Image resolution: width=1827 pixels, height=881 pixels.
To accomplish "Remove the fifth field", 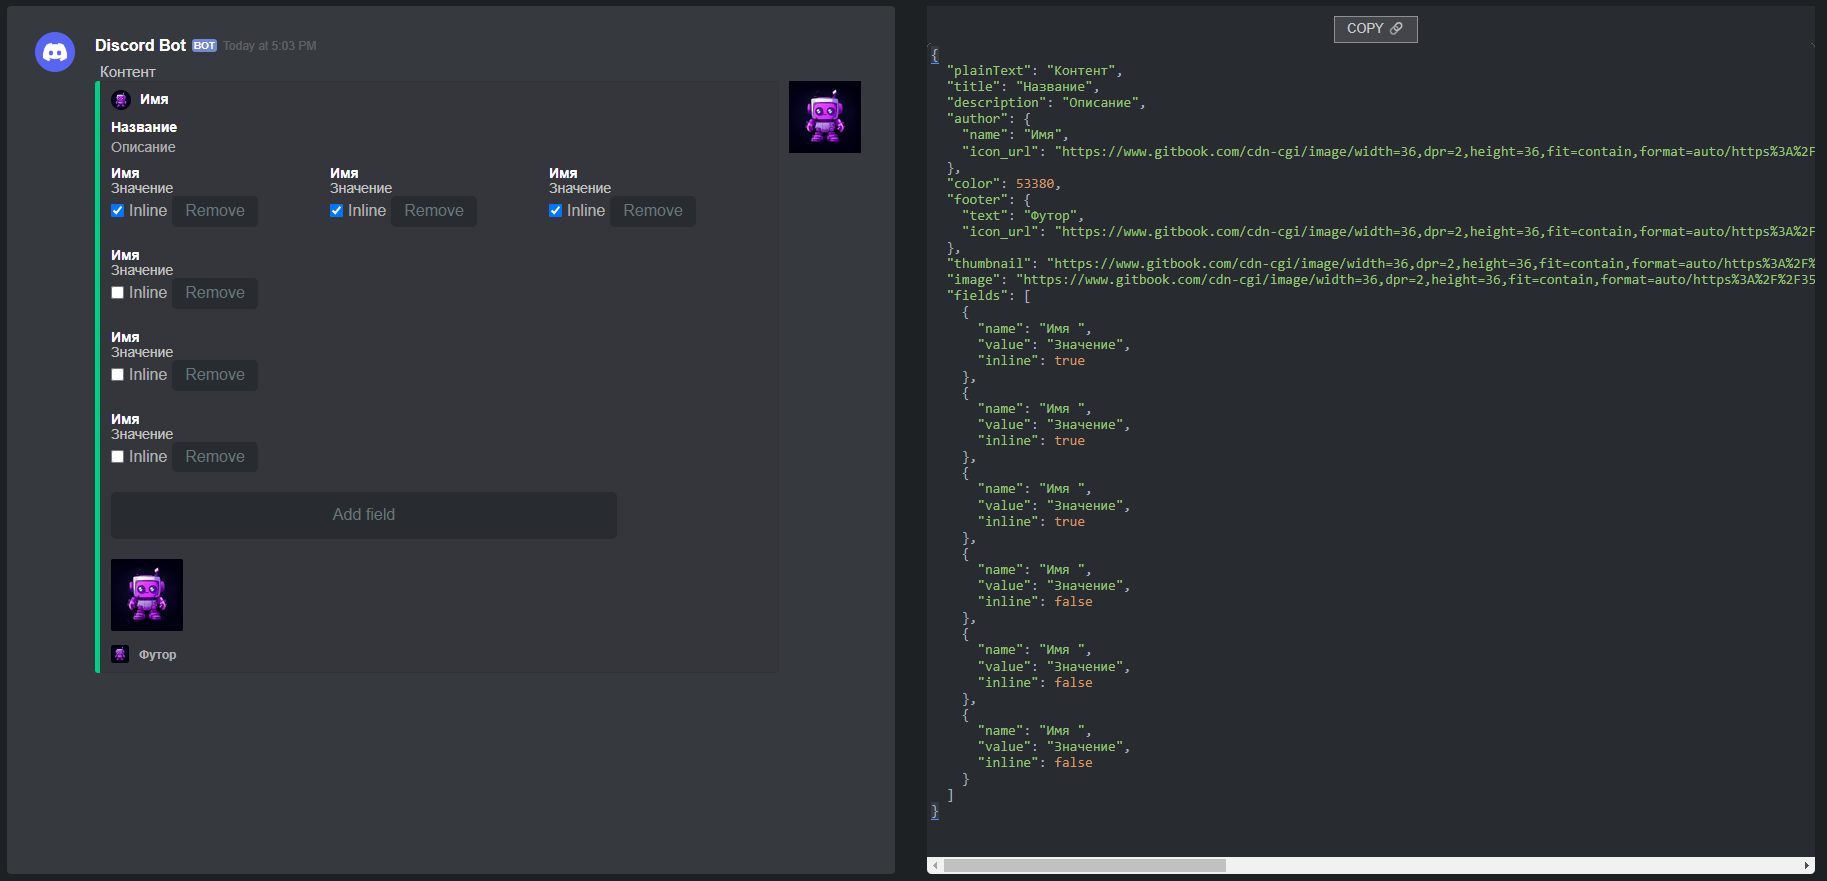I will [x=215, y=375].
